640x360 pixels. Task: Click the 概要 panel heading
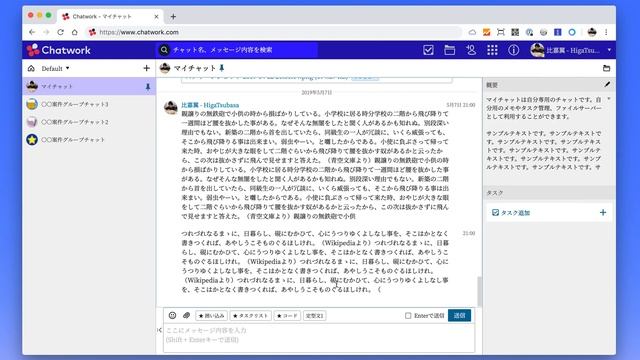(x=492, y=85)
